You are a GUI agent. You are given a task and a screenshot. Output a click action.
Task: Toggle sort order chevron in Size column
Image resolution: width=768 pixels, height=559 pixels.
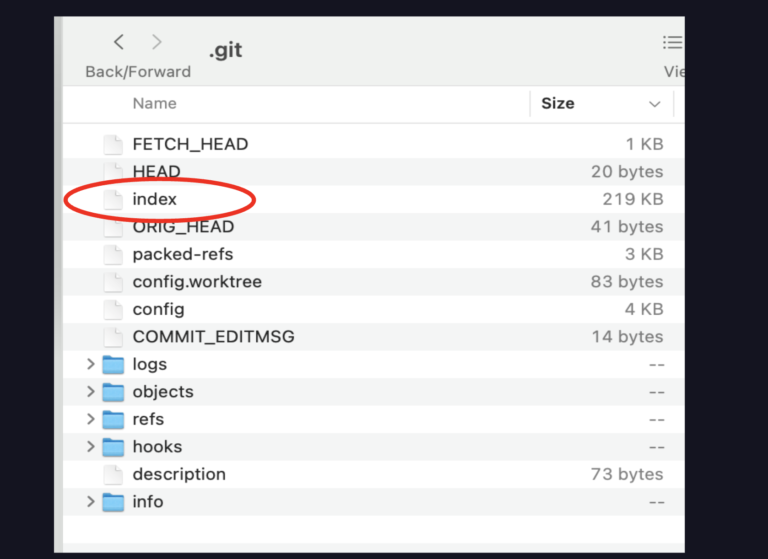[655, 104]
